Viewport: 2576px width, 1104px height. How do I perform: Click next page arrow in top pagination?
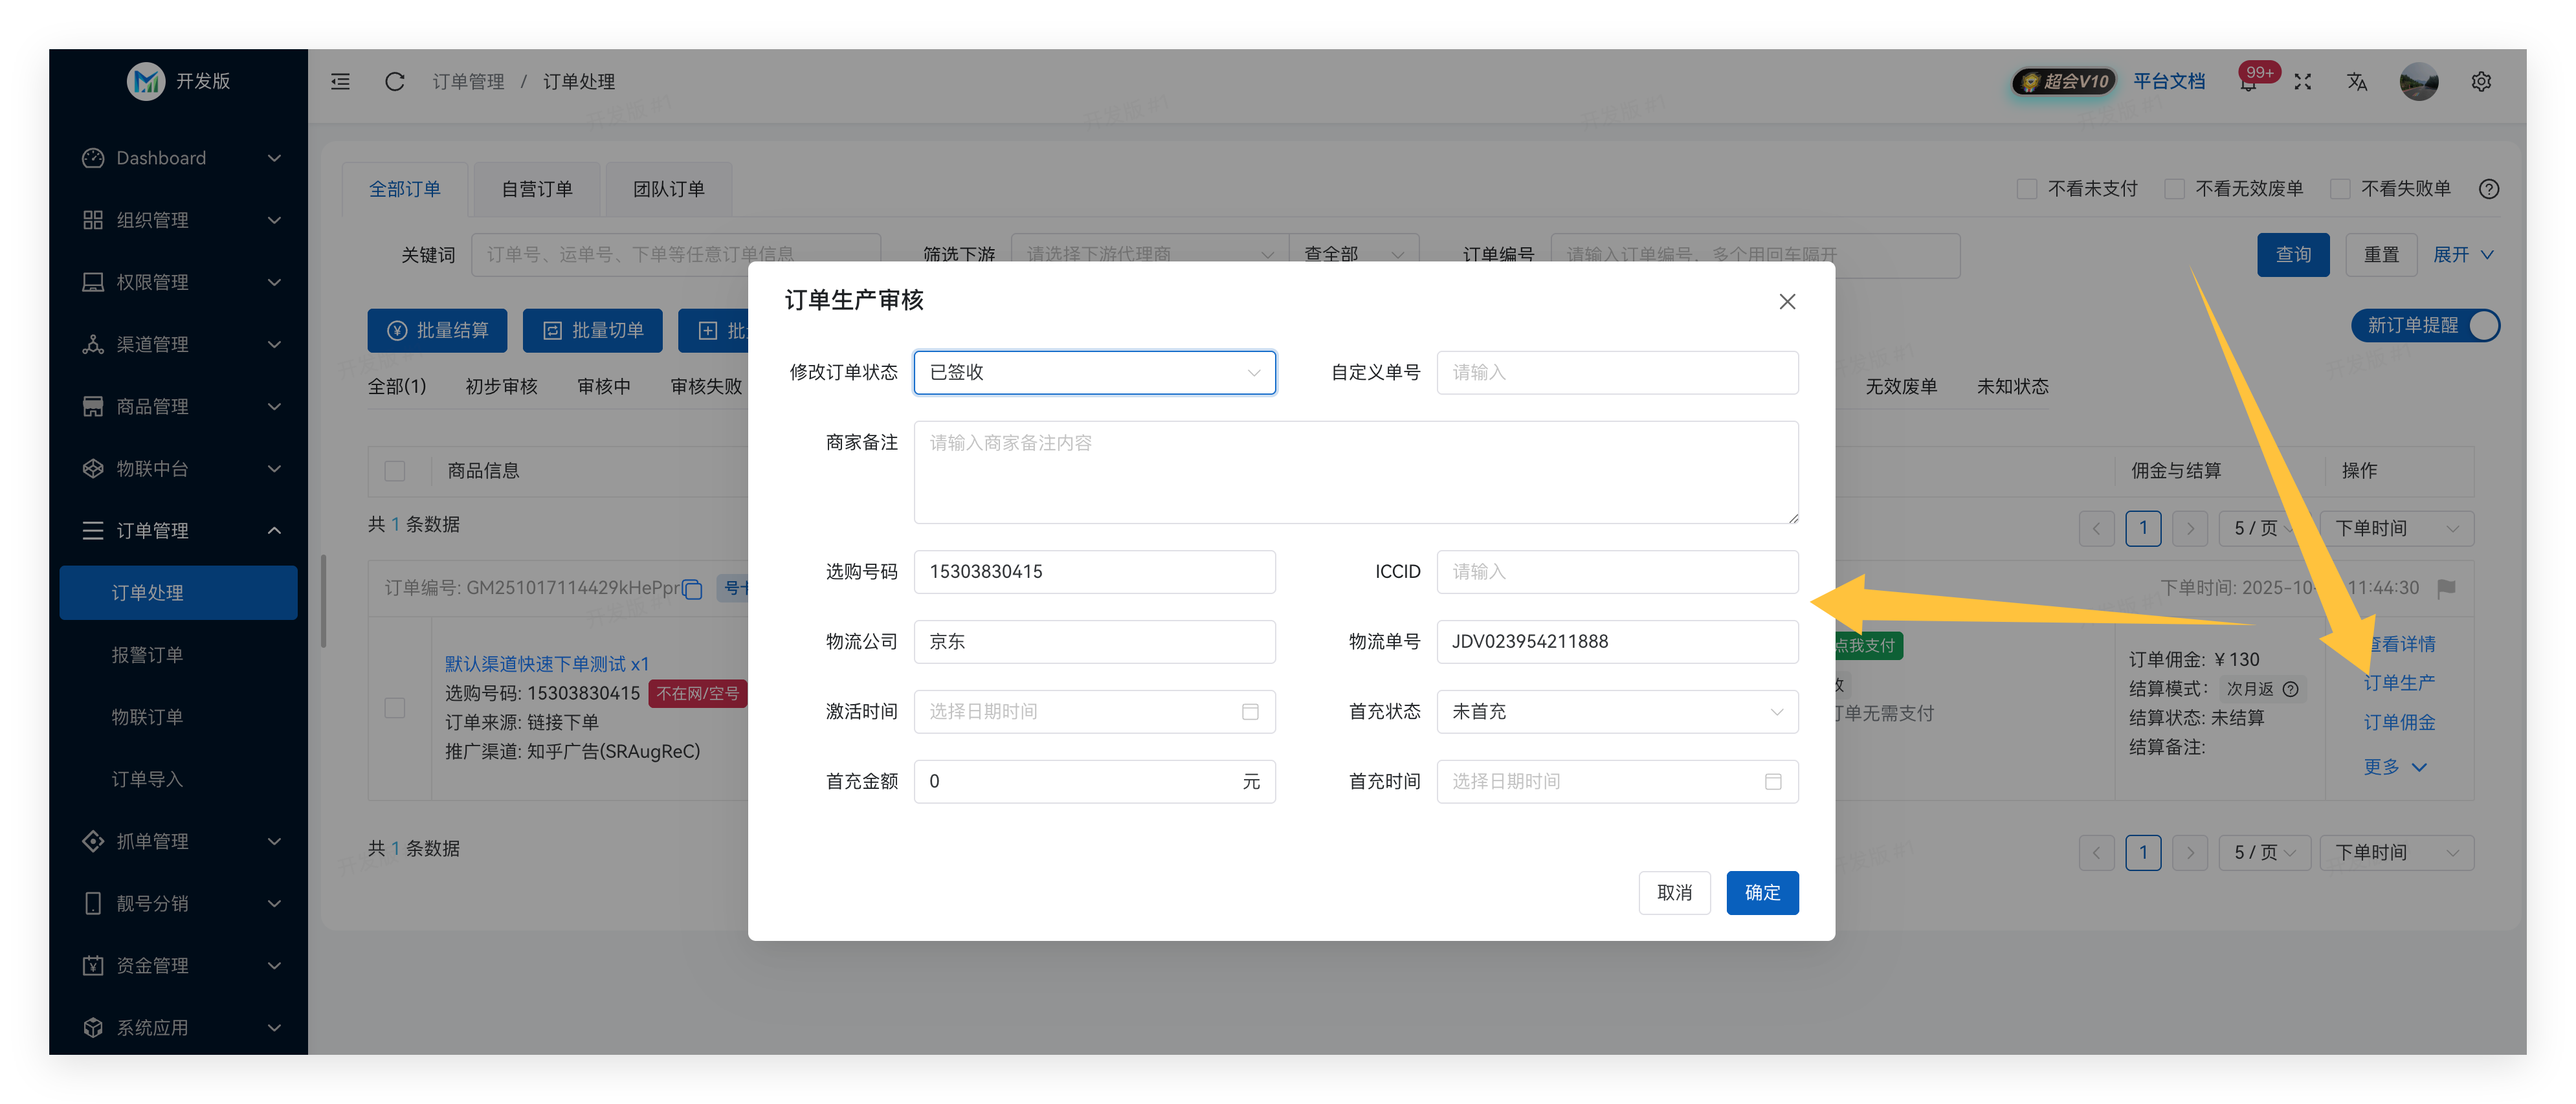click(2189, 529)
